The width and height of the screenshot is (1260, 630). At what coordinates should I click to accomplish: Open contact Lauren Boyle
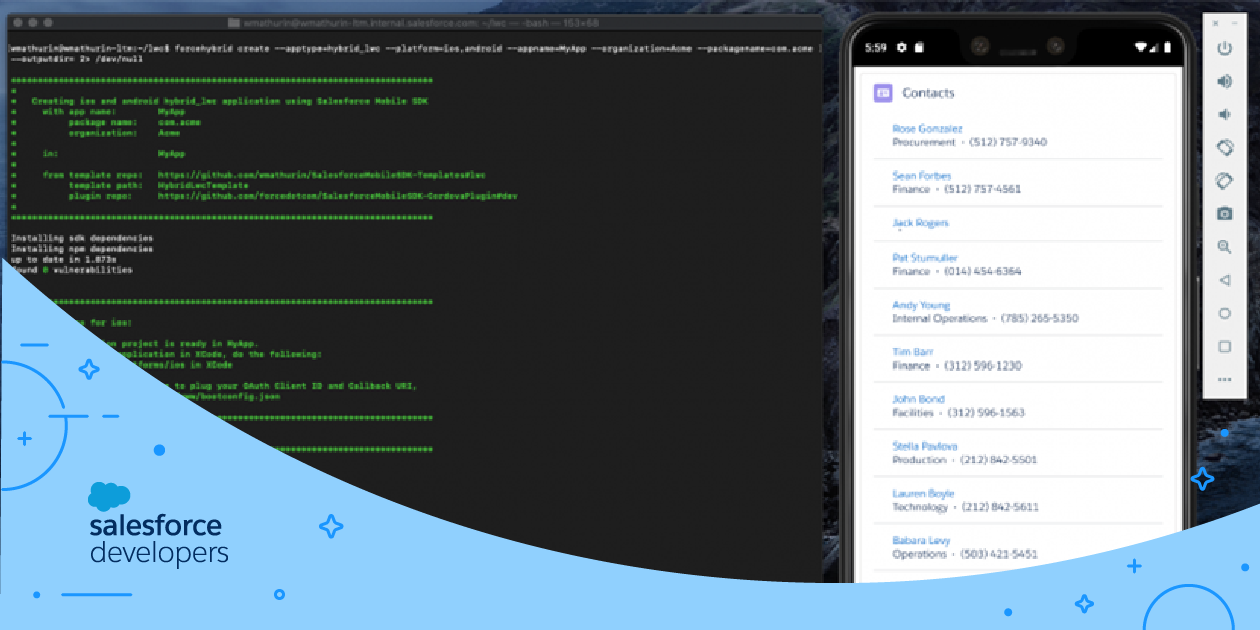(923, 494)
